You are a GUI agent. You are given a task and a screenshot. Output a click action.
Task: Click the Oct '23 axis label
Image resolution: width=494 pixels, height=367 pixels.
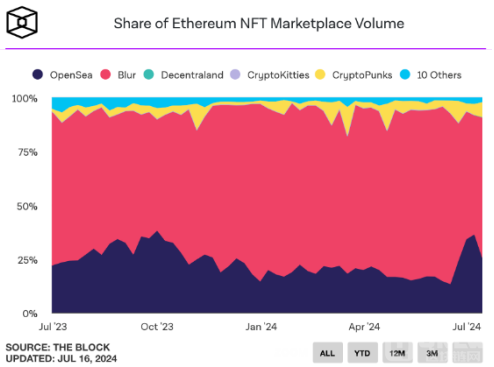tap(157, 327)
